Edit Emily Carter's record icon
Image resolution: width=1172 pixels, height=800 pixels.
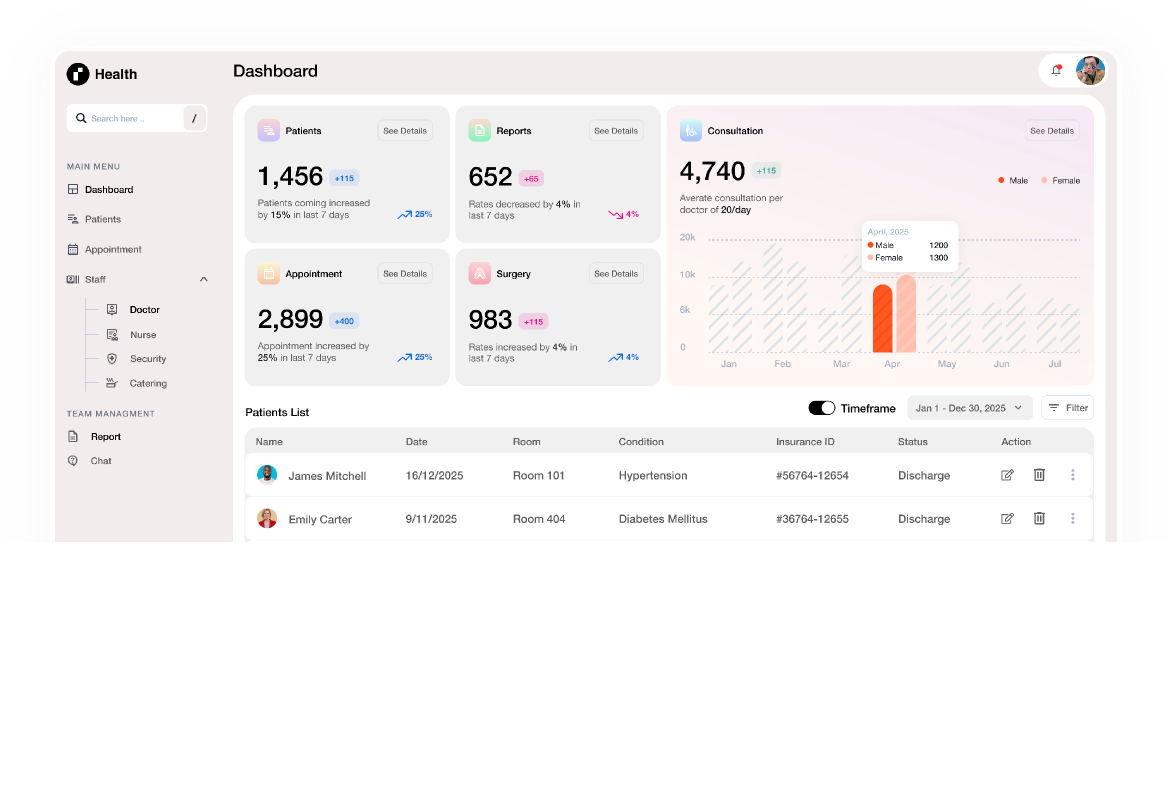(x=1007, y=518)
